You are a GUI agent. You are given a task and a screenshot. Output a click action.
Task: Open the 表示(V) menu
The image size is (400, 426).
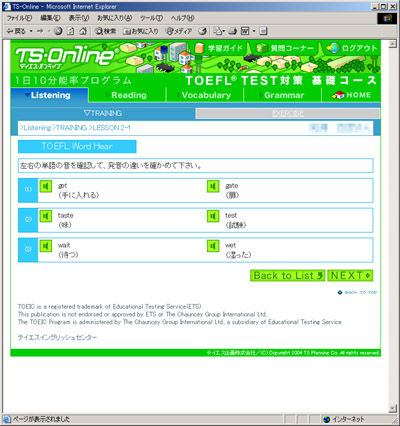tap(79, 18)
